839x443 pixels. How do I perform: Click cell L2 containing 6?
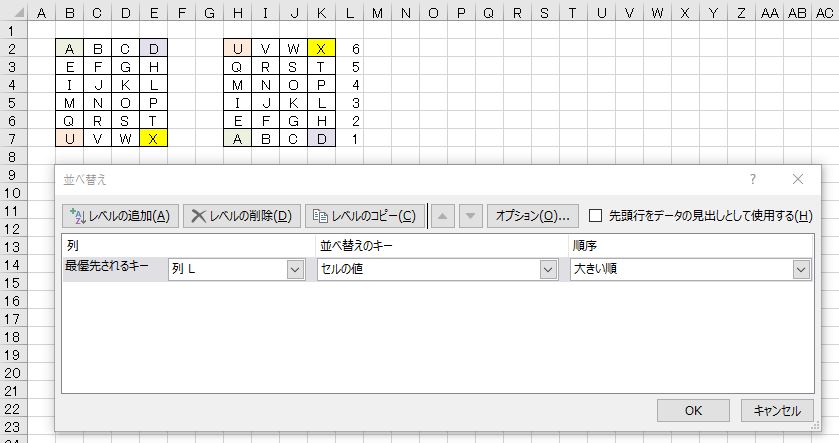coord(350,49)
